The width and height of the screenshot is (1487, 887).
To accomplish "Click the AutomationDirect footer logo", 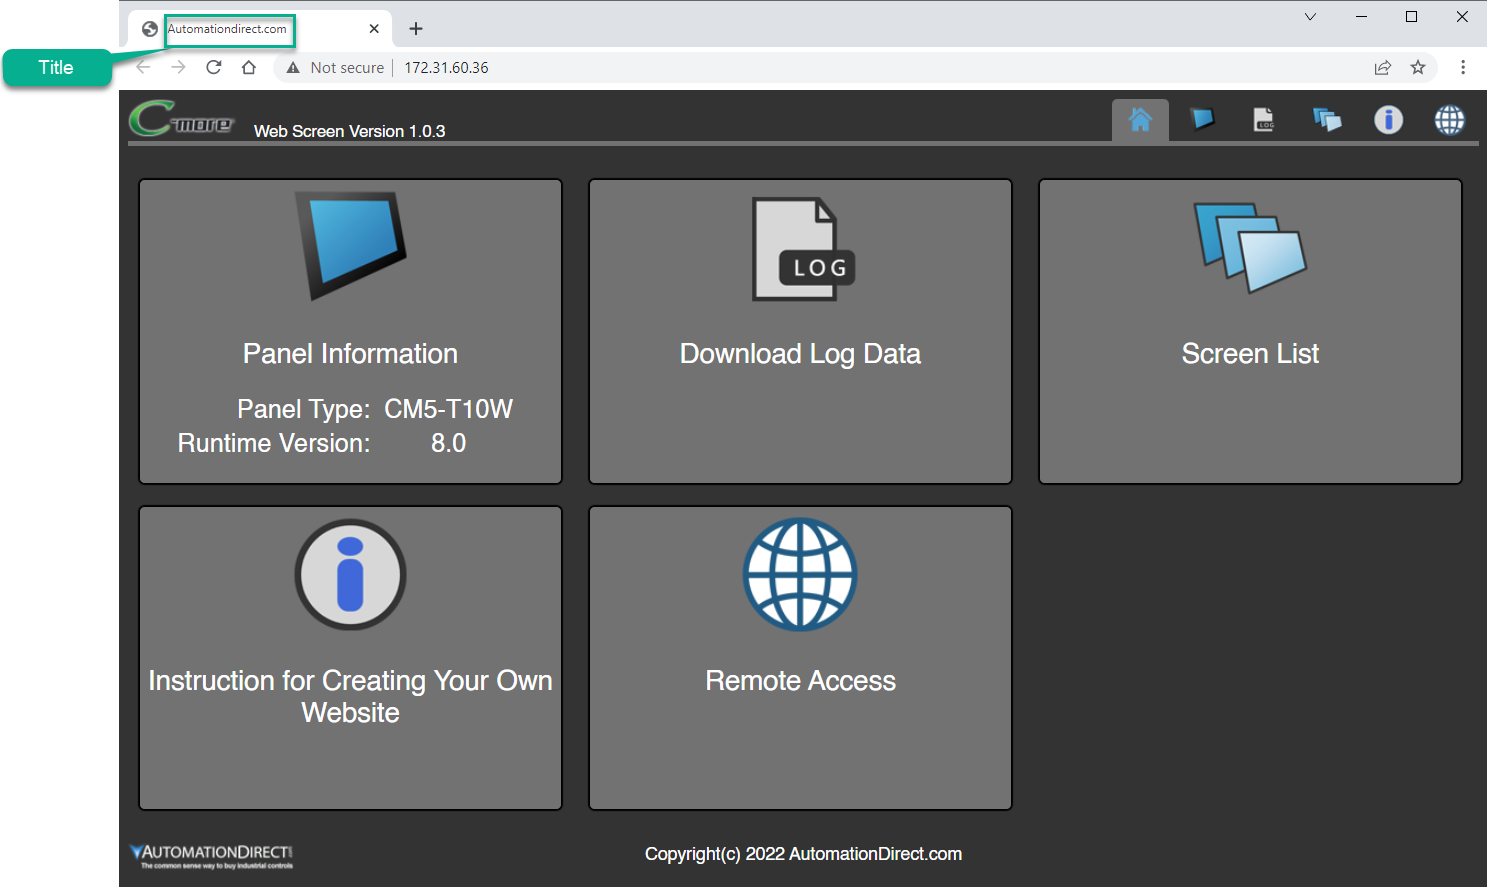I will coord(211,856).
